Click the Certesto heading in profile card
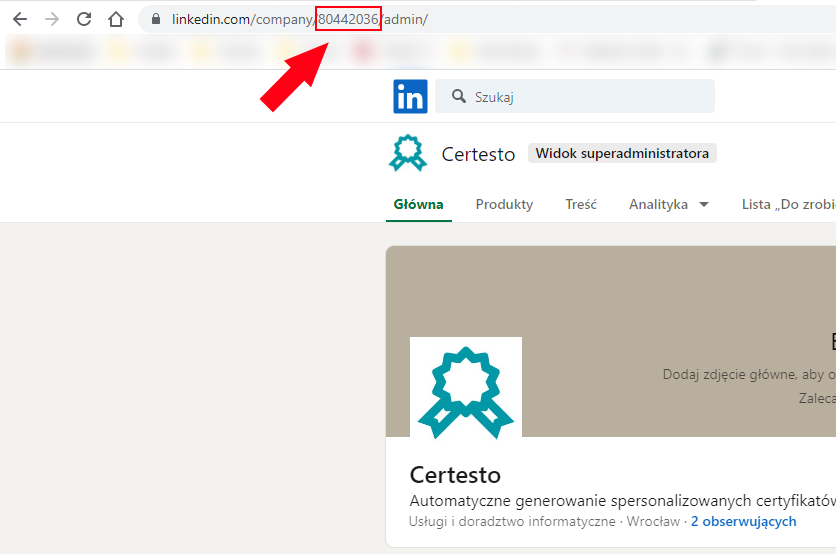The image size is (836, 554). 455,475
